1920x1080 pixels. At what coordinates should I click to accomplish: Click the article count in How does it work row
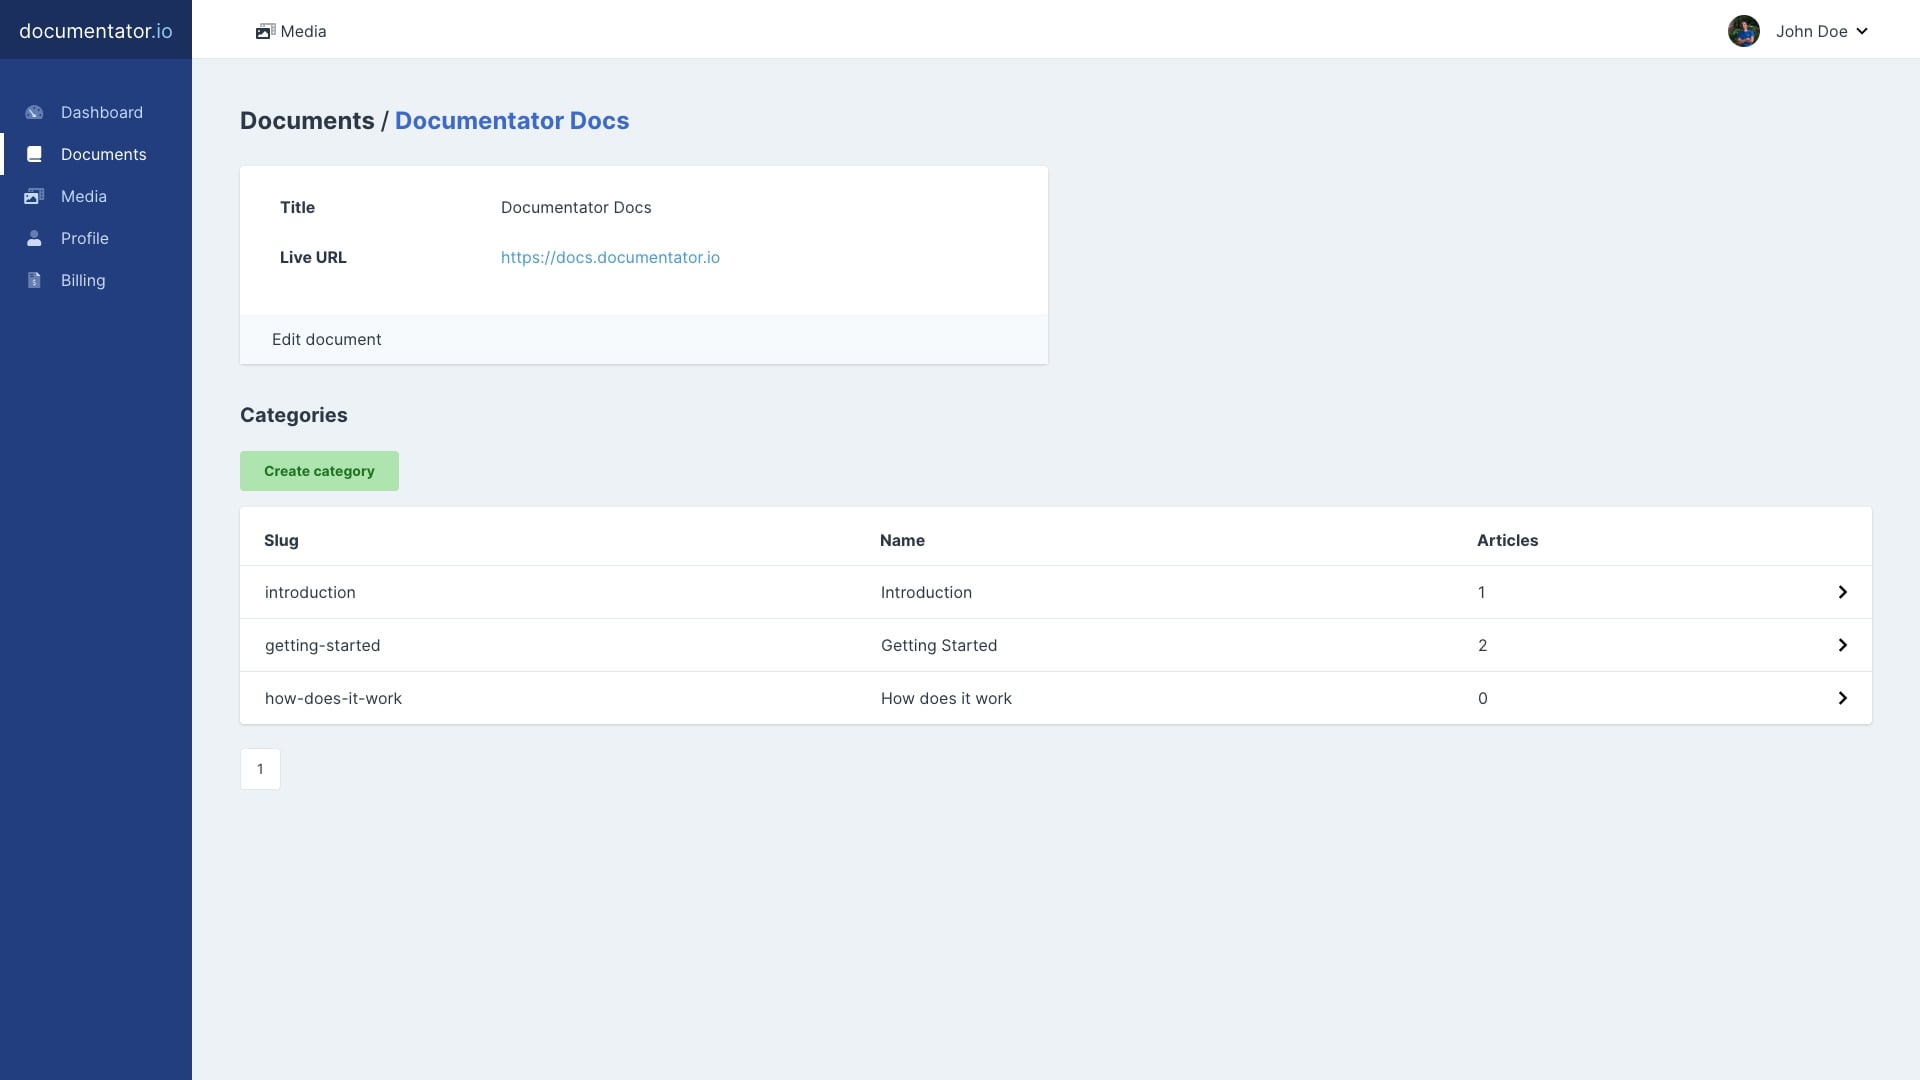1482,699
